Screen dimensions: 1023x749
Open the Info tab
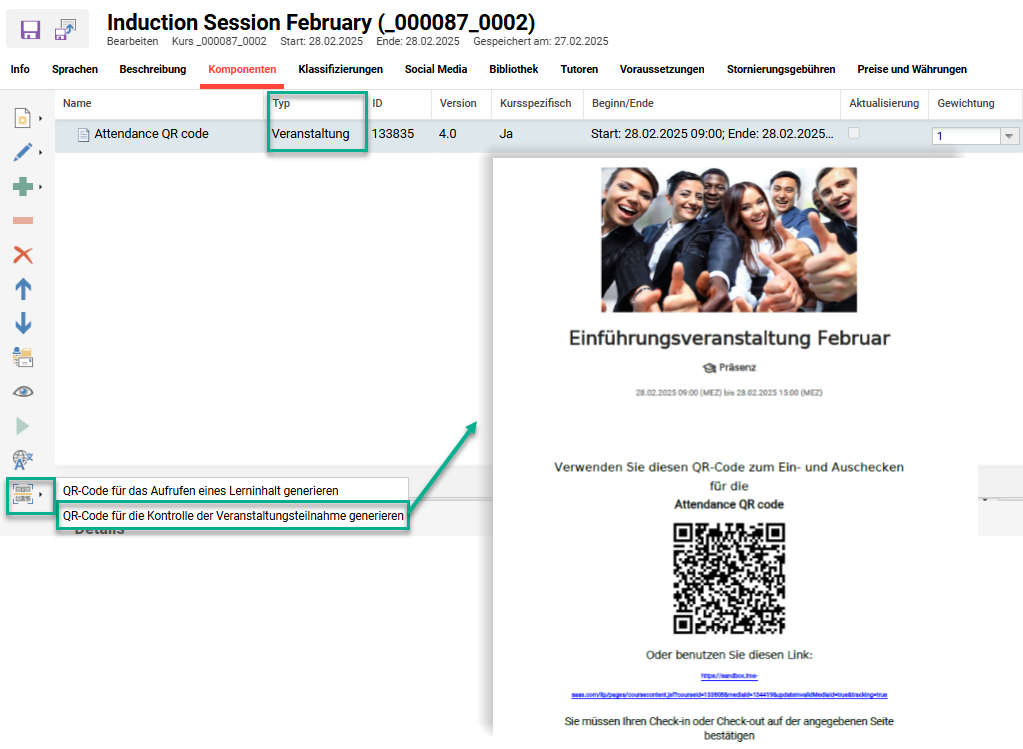[x=20, y=69]
